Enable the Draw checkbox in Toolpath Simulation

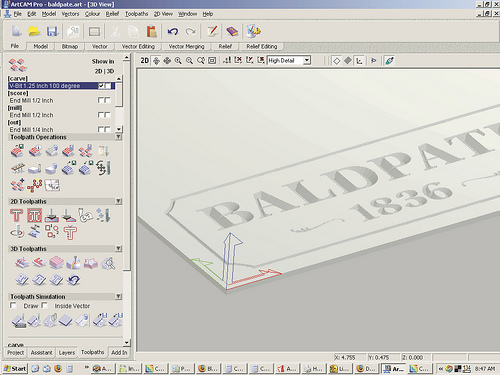(x=13, y=305)
